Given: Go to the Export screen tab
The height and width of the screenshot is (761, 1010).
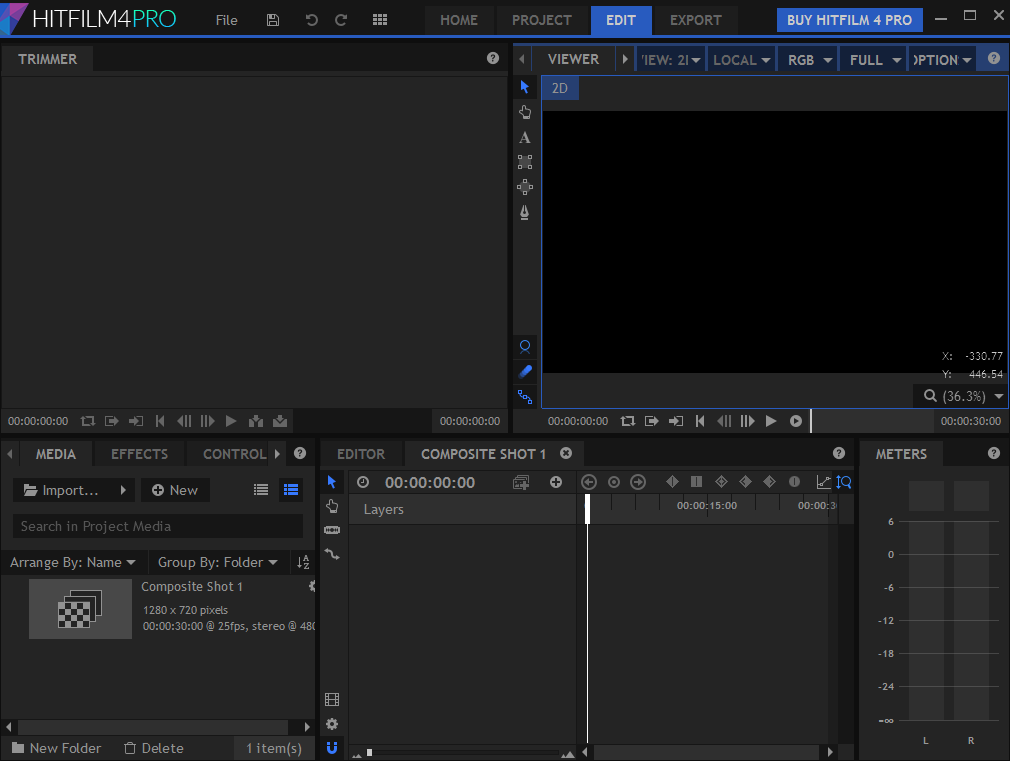Looking at the screenshot, I should tap(695, 20).
